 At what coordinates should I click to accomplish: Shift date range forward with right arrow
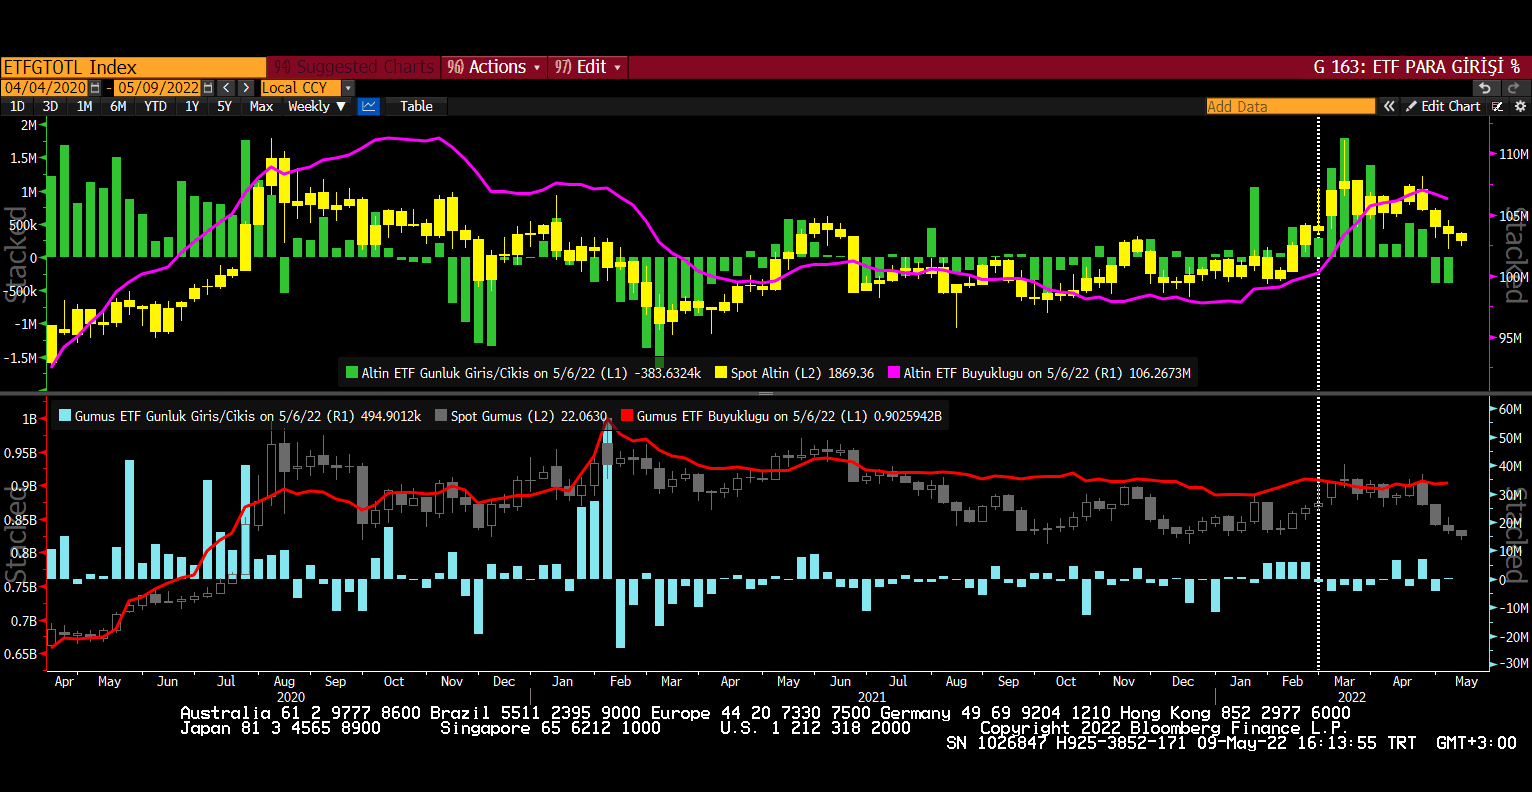click(x=246, y=88)
